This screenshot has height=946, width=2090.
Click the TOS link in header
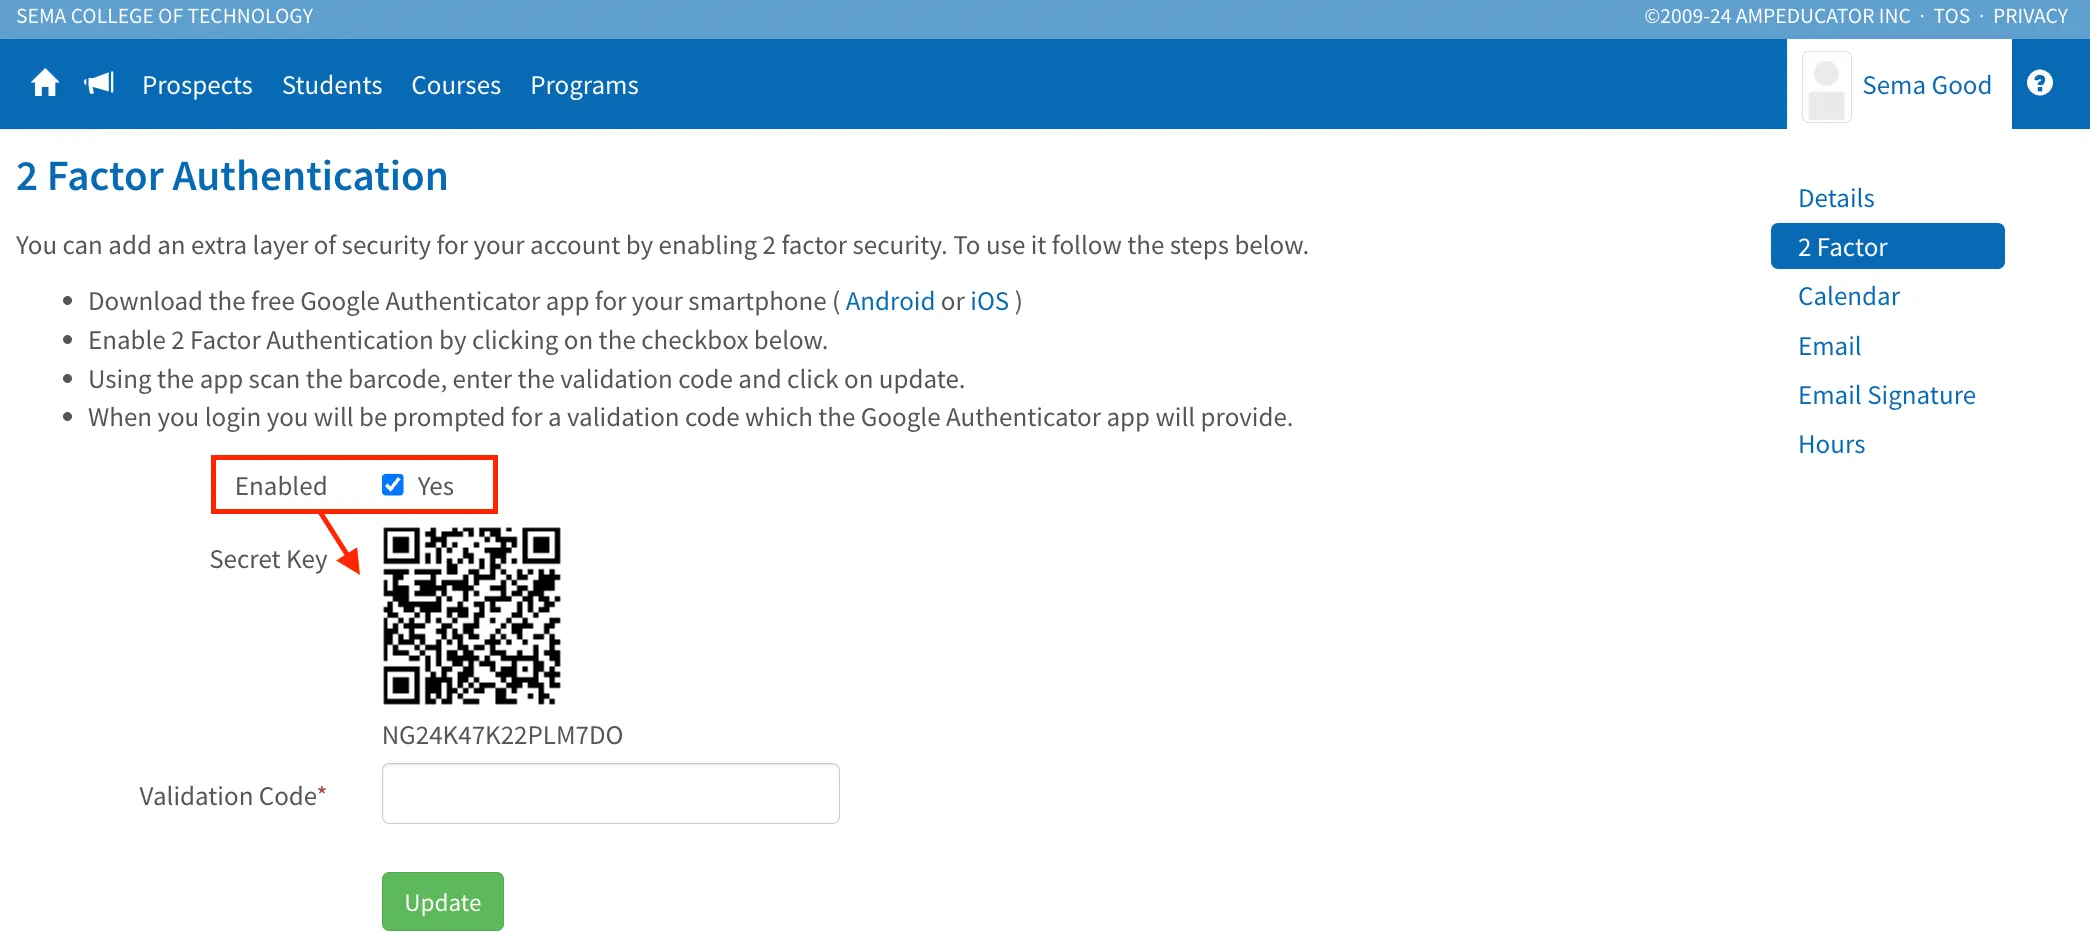(1951, 16)
